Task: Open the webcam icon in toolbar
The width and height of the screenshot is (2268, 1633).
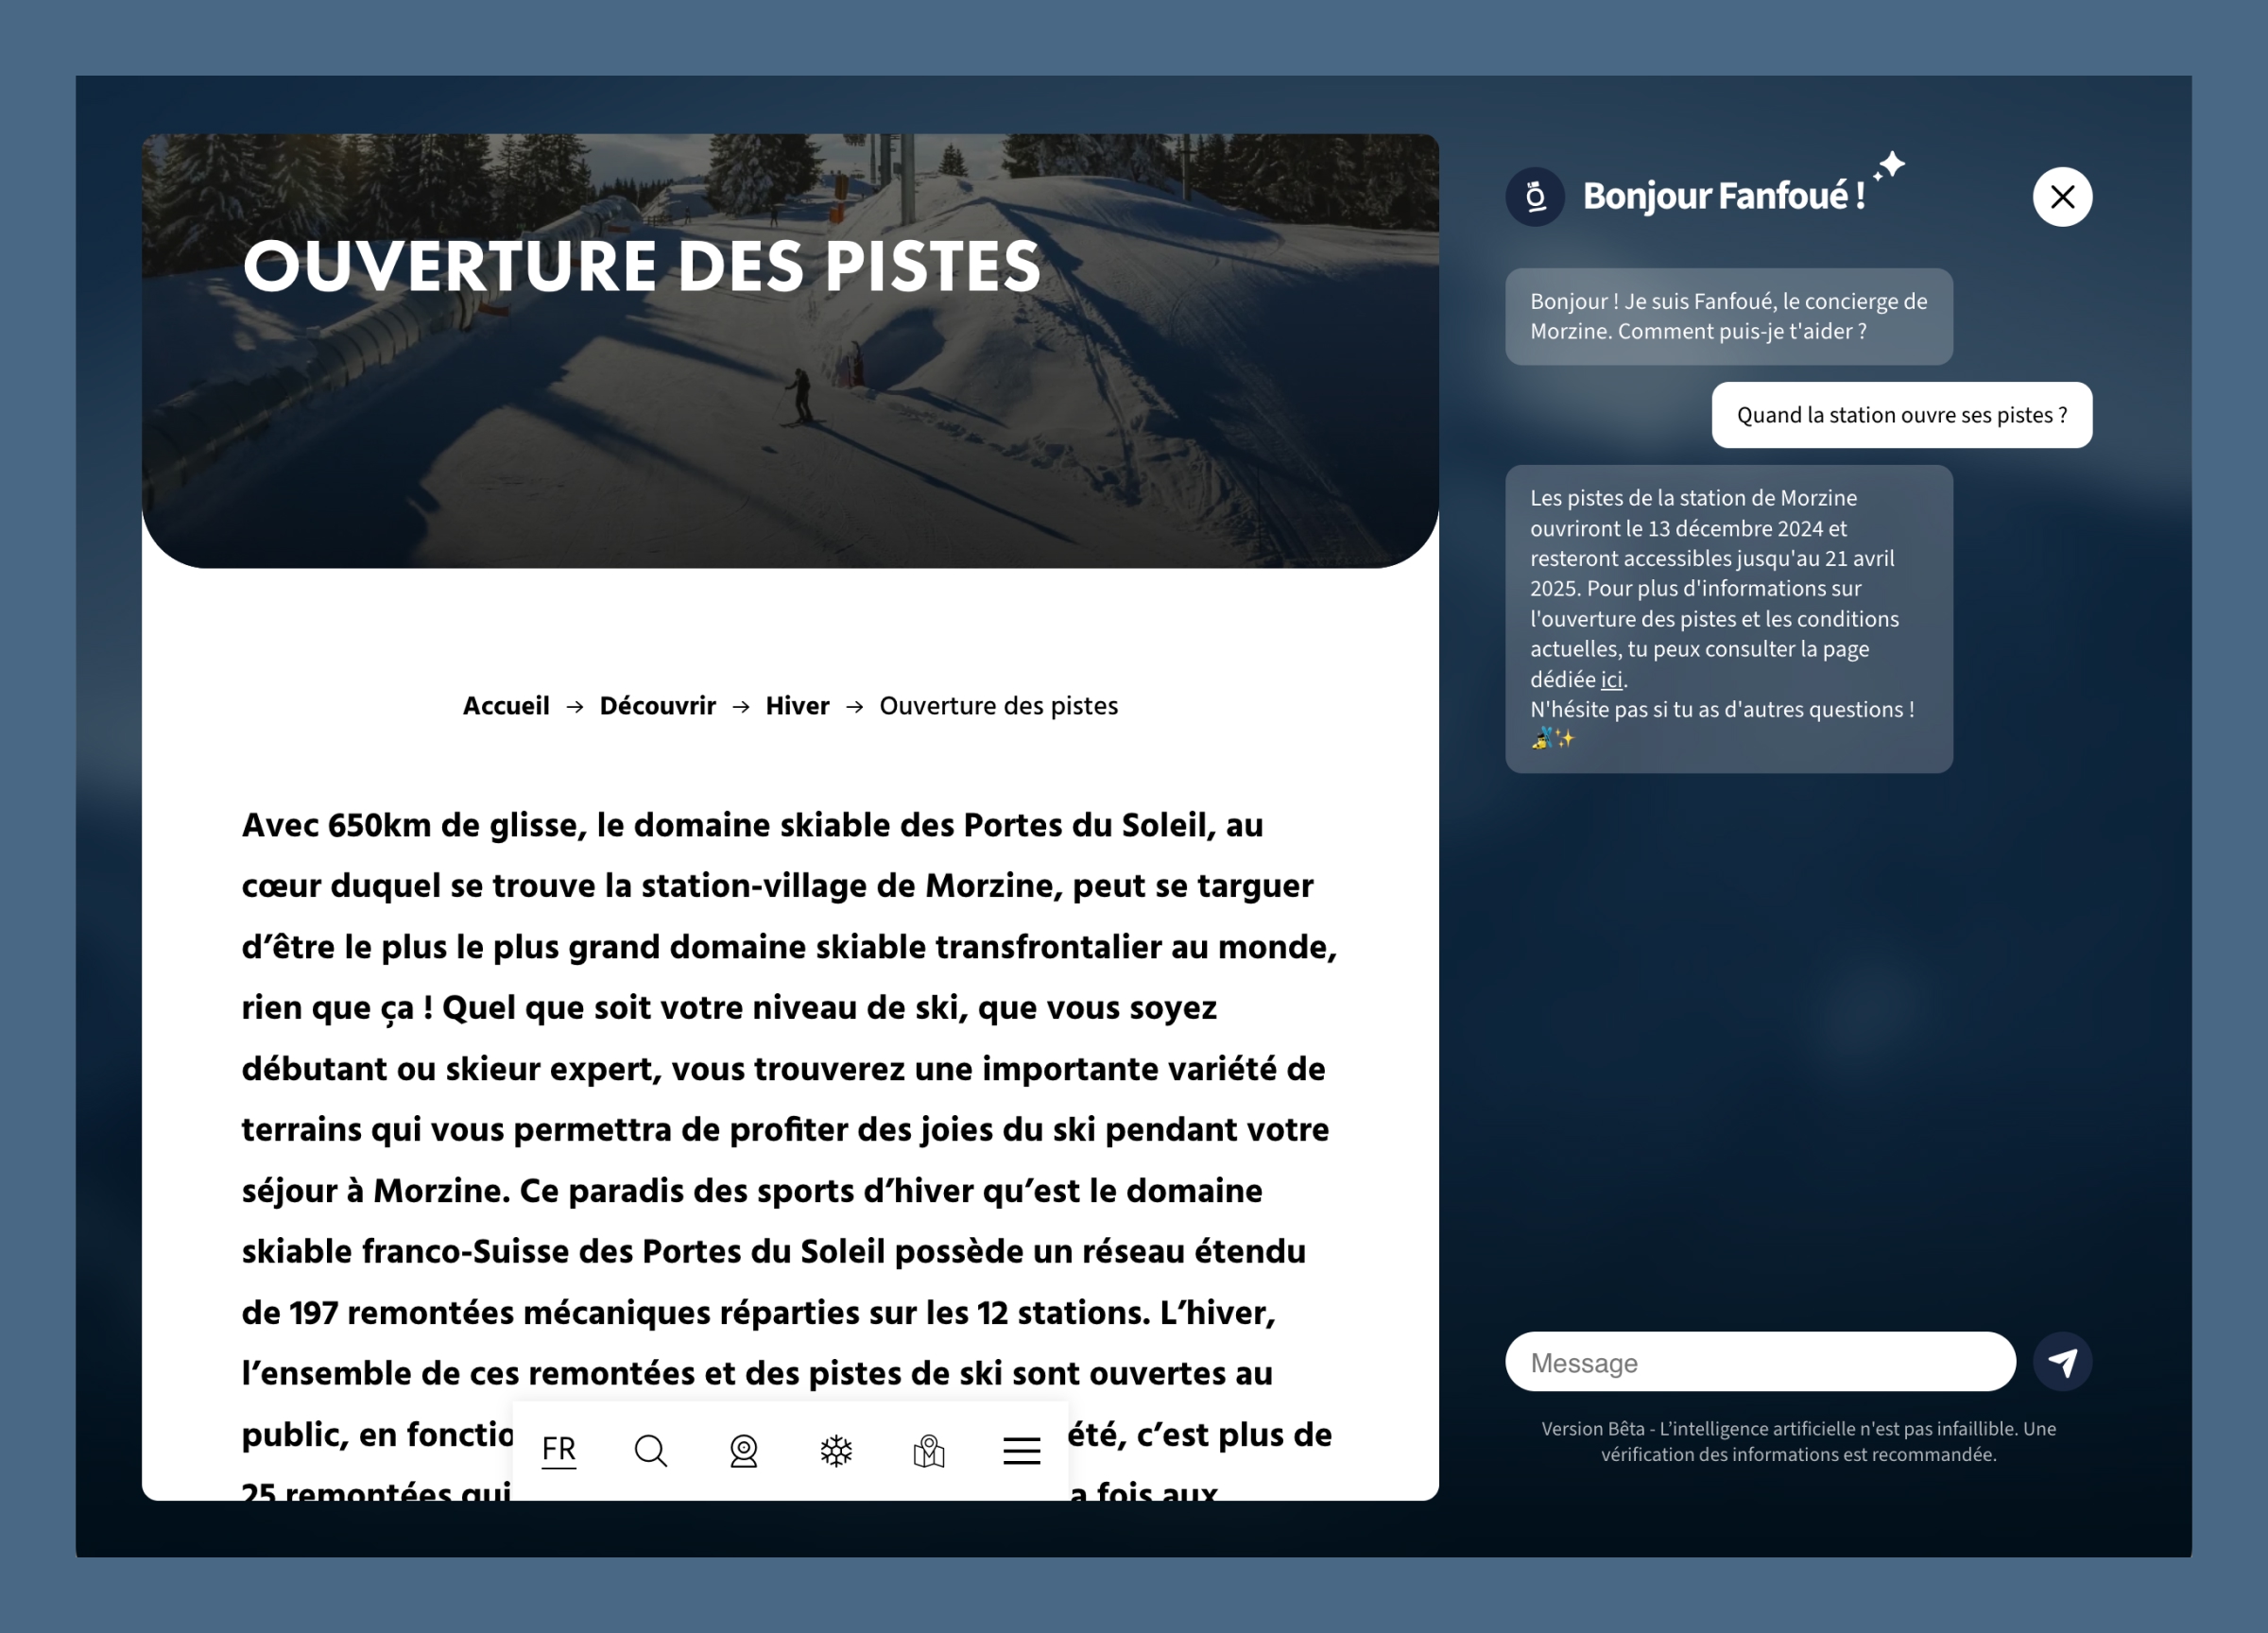Action: point(743,1450)
